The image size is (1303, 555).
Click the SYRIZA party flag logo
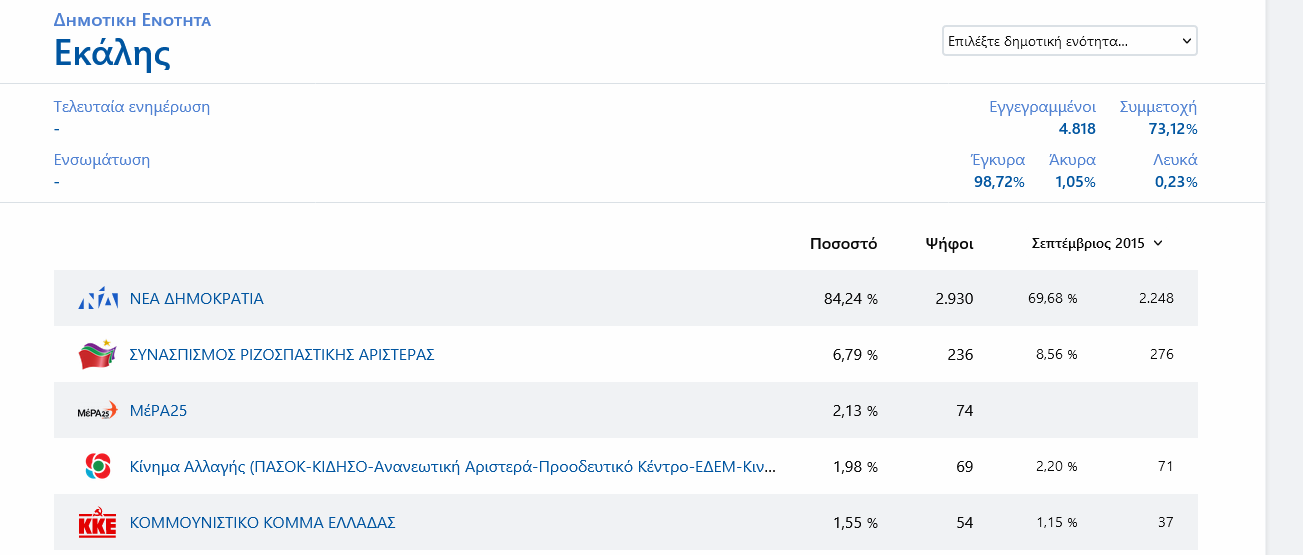tap(98, 354)
